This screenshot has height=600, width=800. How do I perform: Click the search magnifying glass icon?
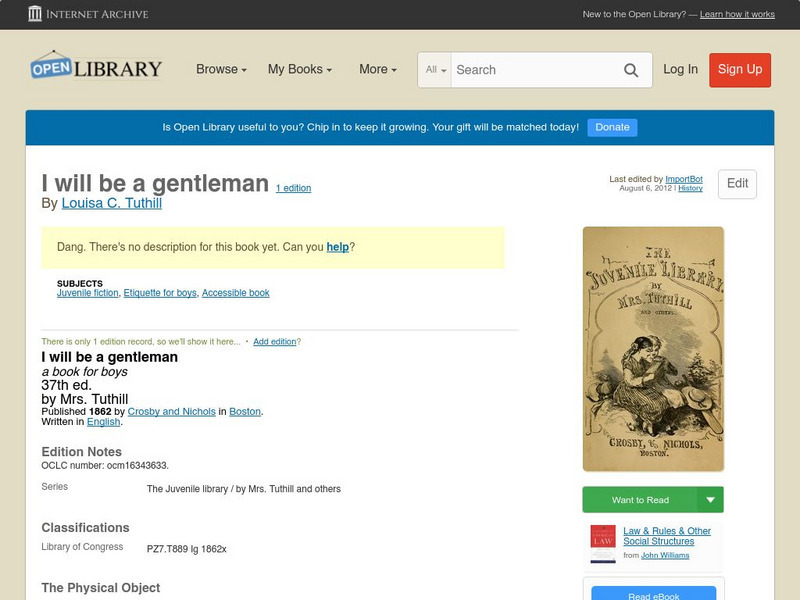coord(631,70)
